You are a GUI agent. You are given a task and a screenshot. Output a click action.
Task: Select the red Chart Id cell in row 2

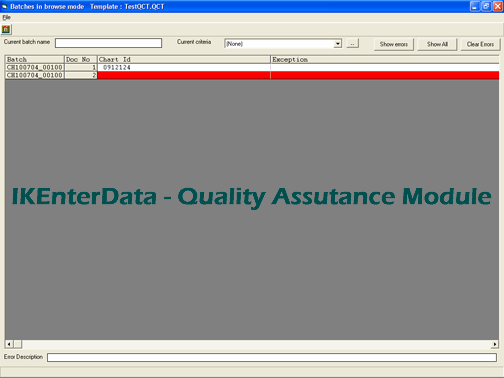pyautogui.click(x=184, y=75)
